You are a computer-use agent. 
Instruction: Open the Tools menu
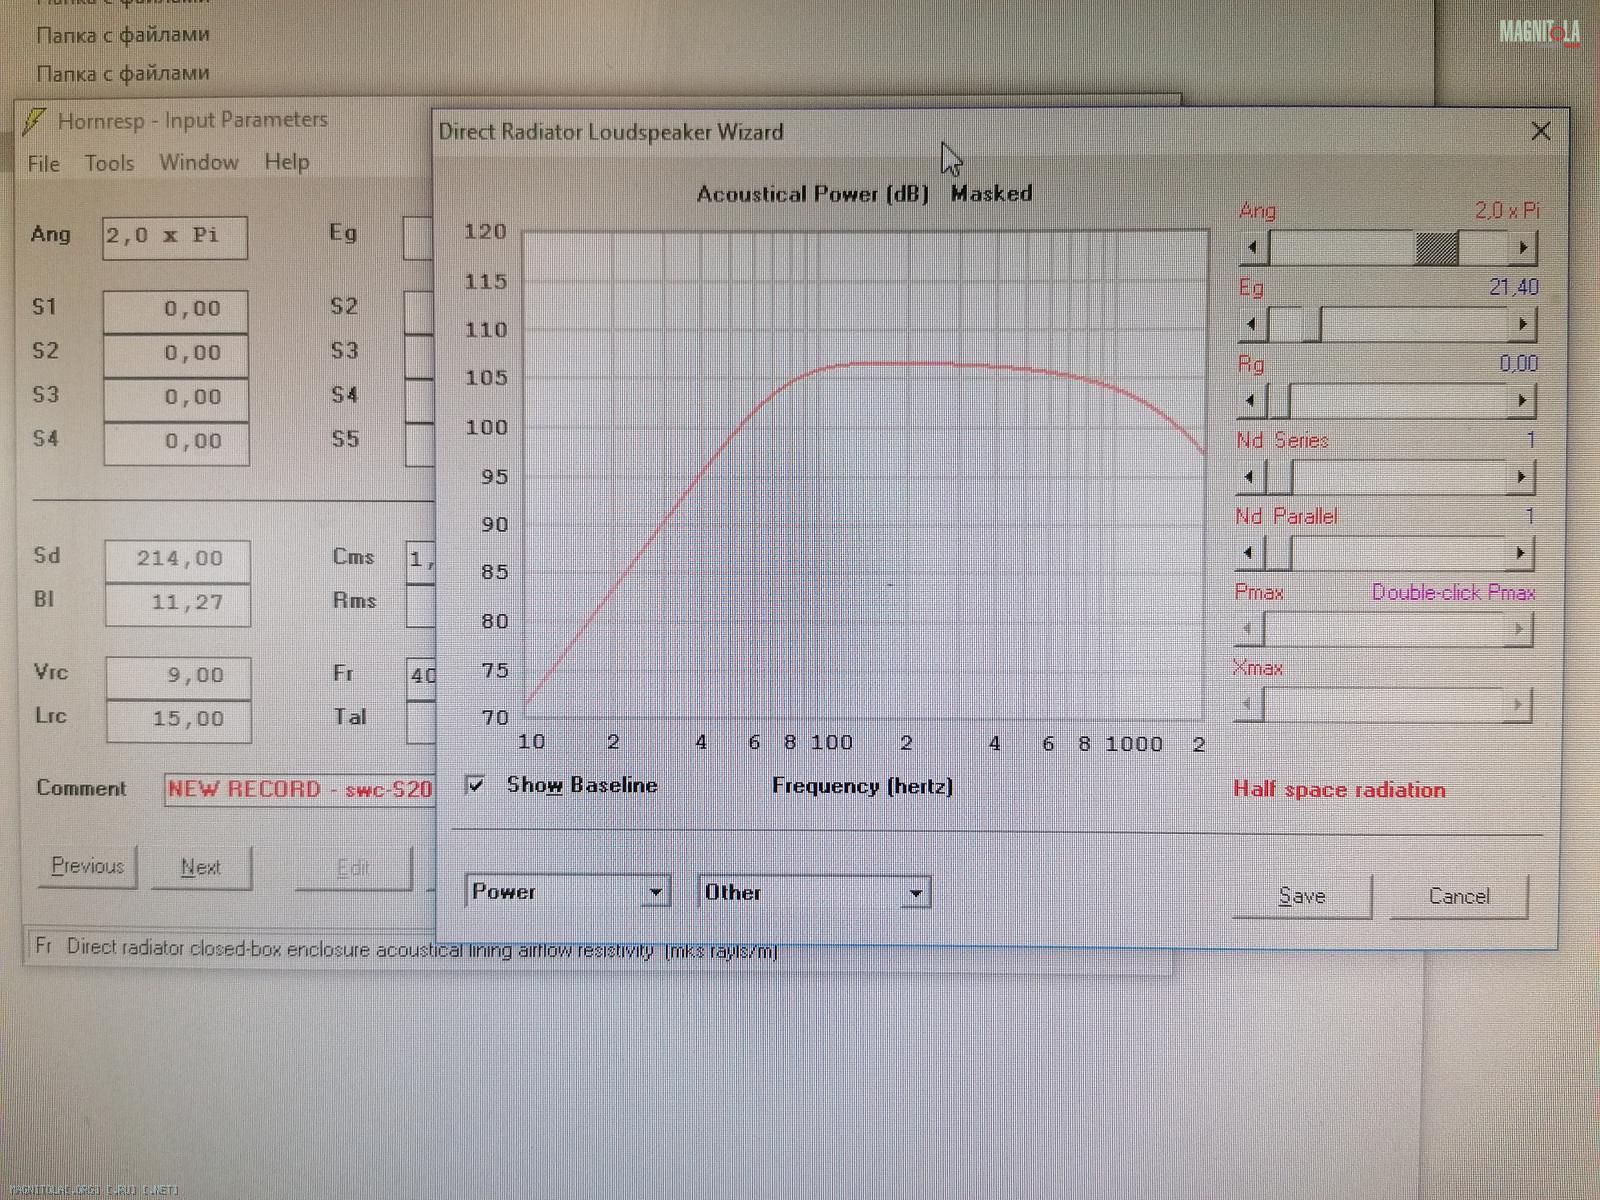coord(109,163)
